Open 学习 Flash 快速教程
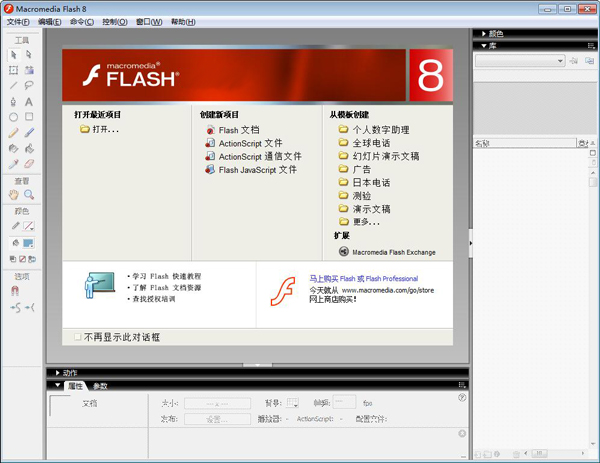 [166, 276]
